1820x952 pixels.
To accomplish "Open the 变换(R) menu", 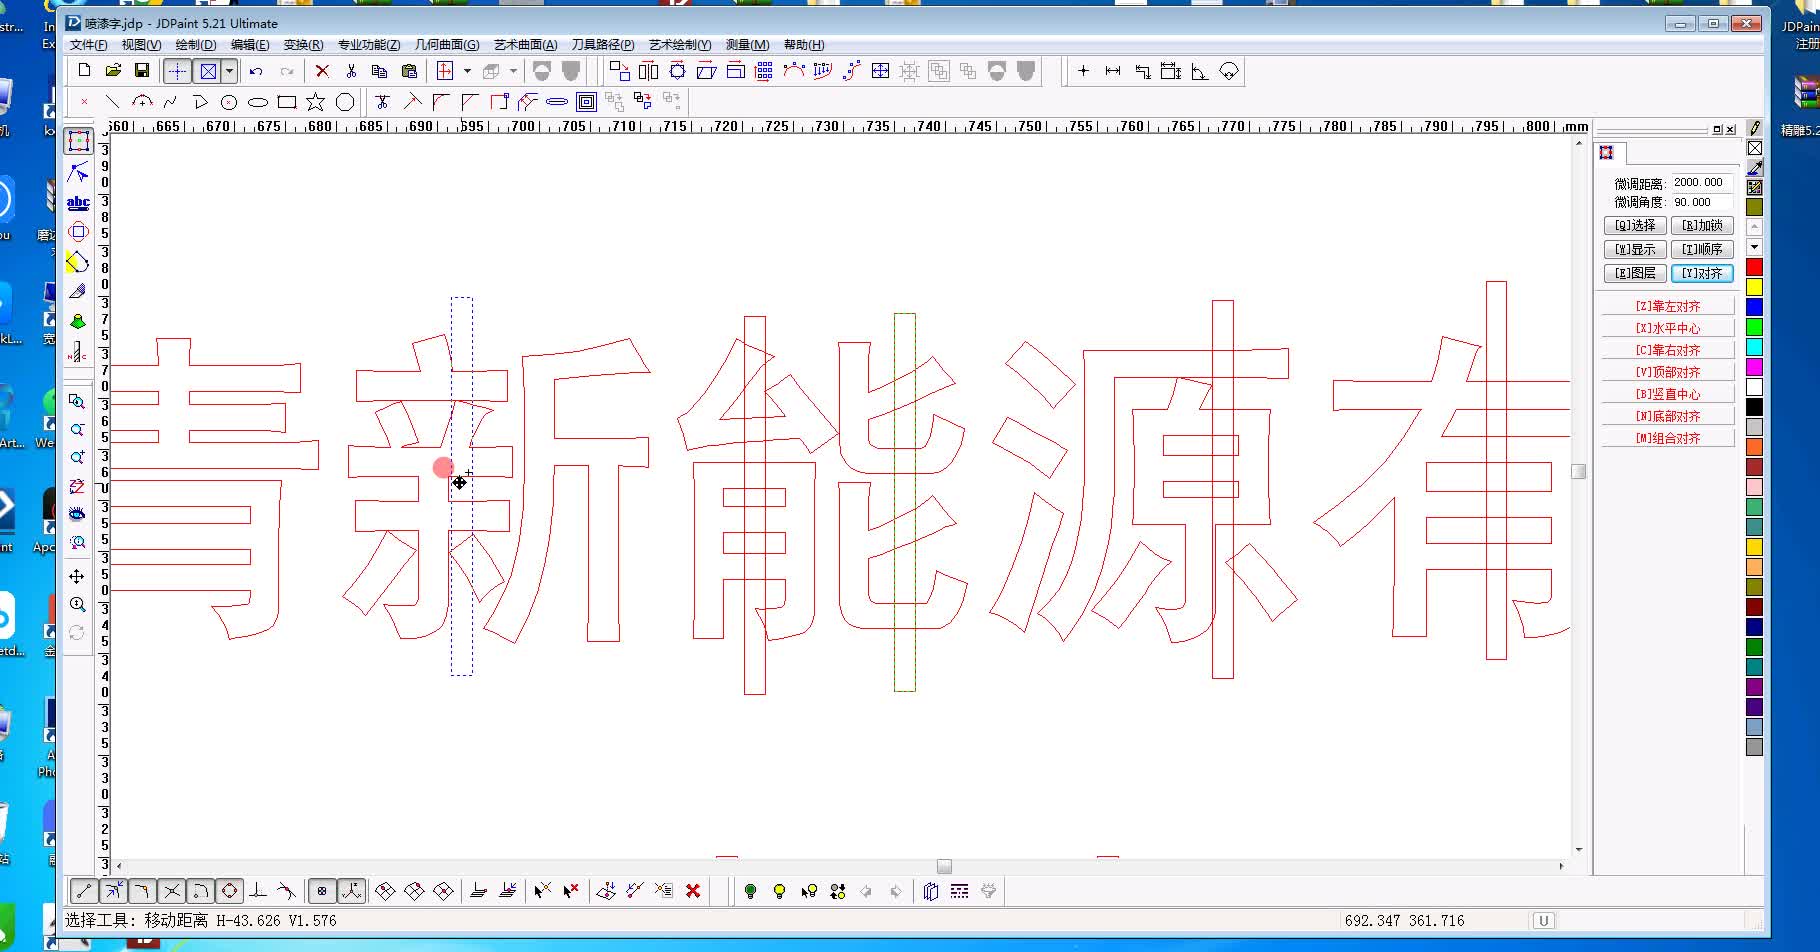I will click(x=303, y=45).
